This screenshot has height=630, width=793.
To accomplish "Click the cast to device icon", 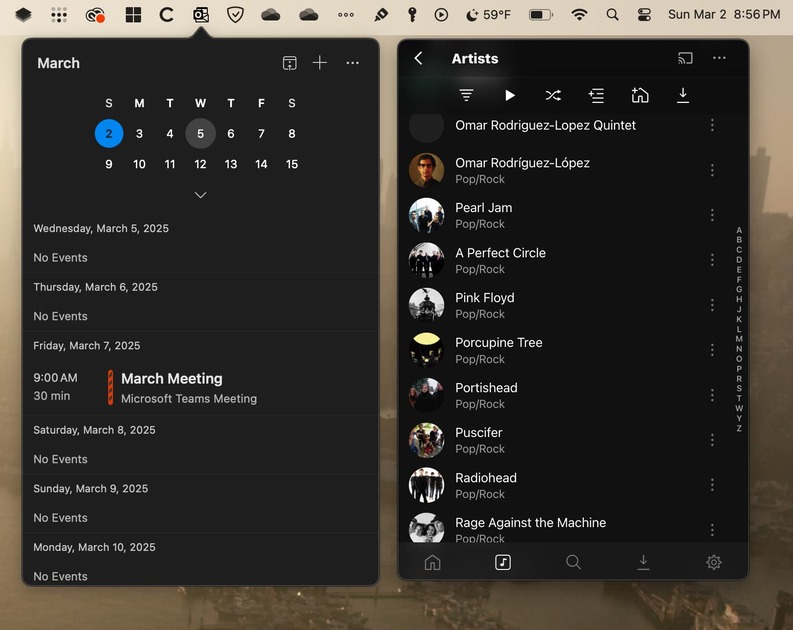I will 685,58.
